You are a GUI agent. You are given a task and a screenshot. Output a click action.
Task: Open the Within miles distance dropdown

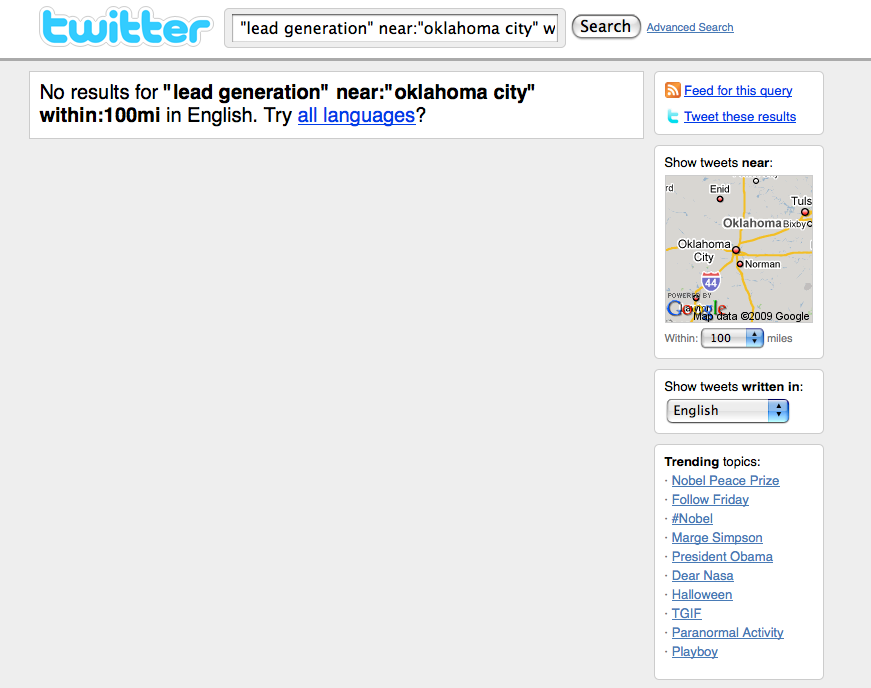coord(732,338)
